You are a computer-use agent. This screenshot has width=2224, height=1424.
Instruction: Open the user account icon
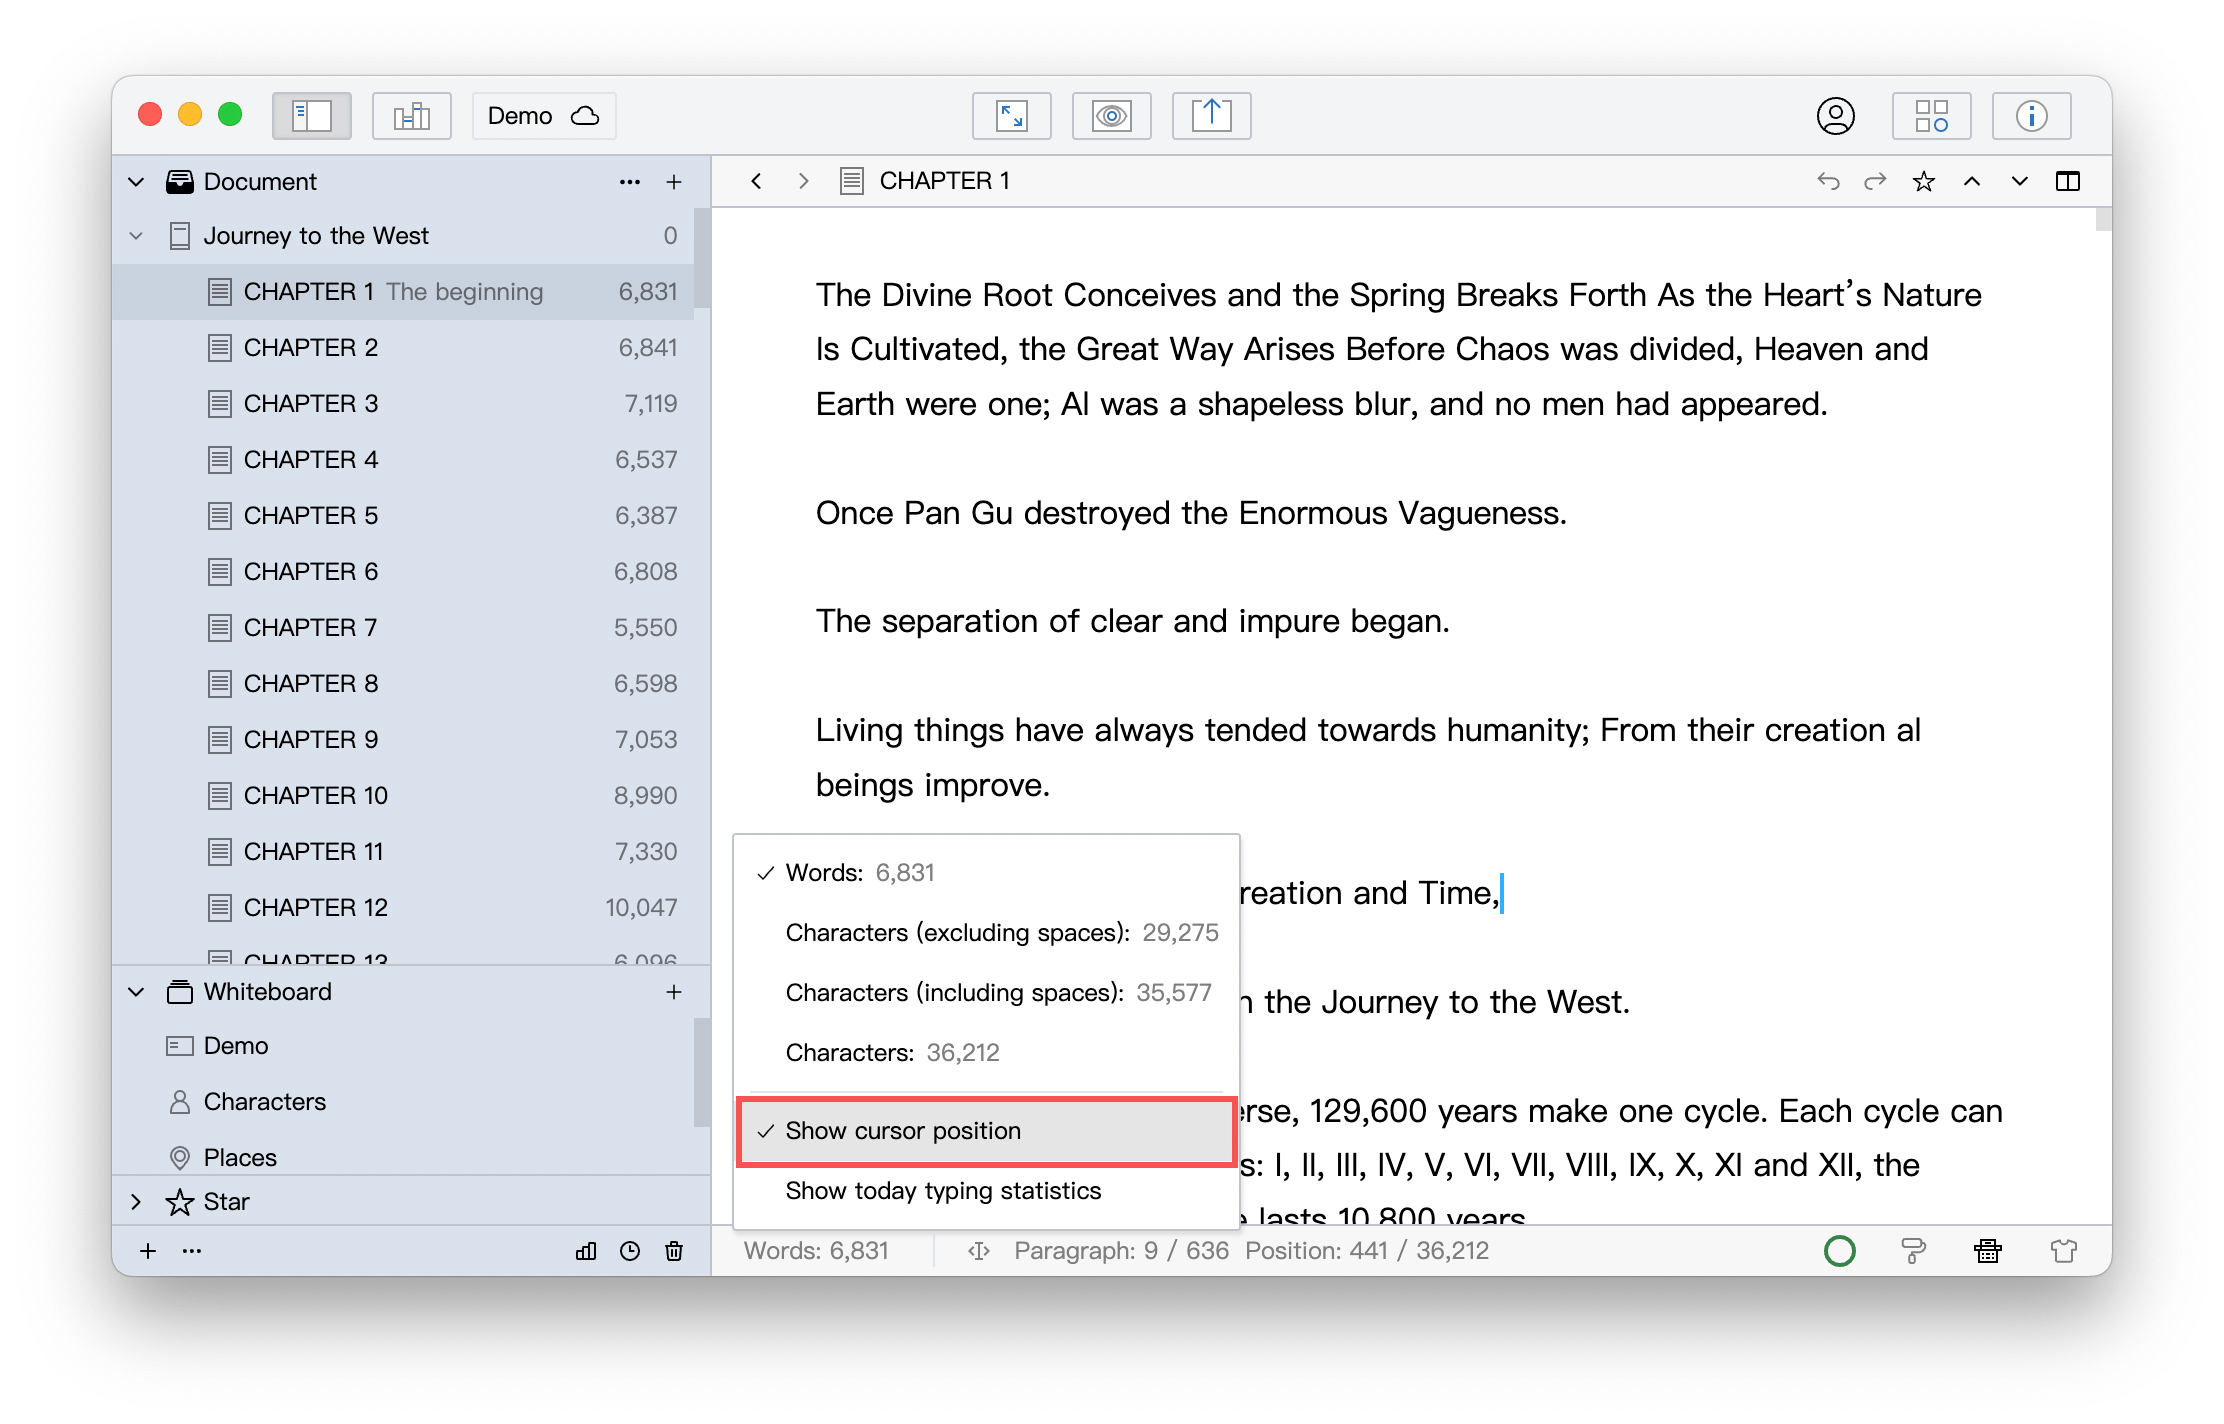coord(1835,116)
